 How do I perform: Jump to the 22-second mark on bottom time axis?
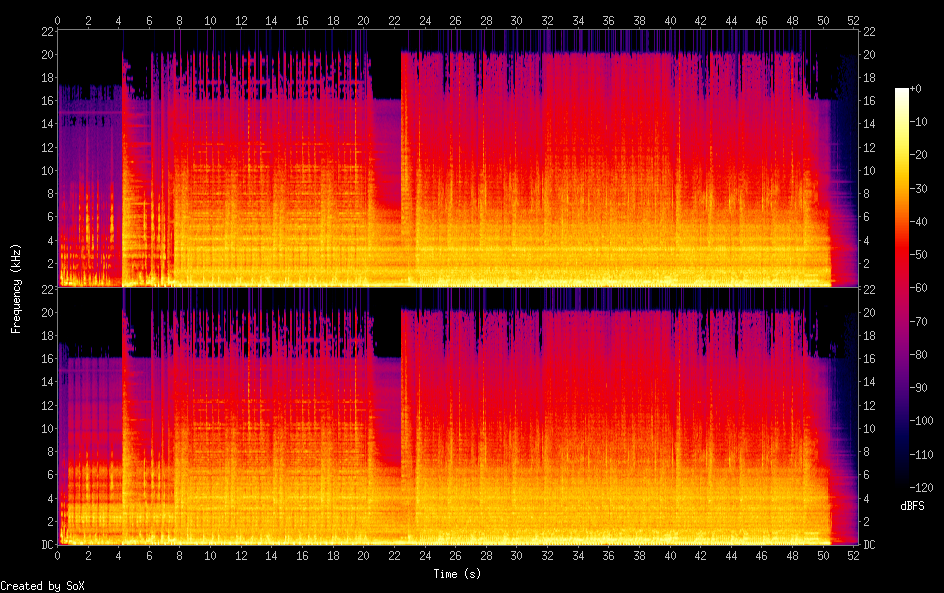click(394, 555)
